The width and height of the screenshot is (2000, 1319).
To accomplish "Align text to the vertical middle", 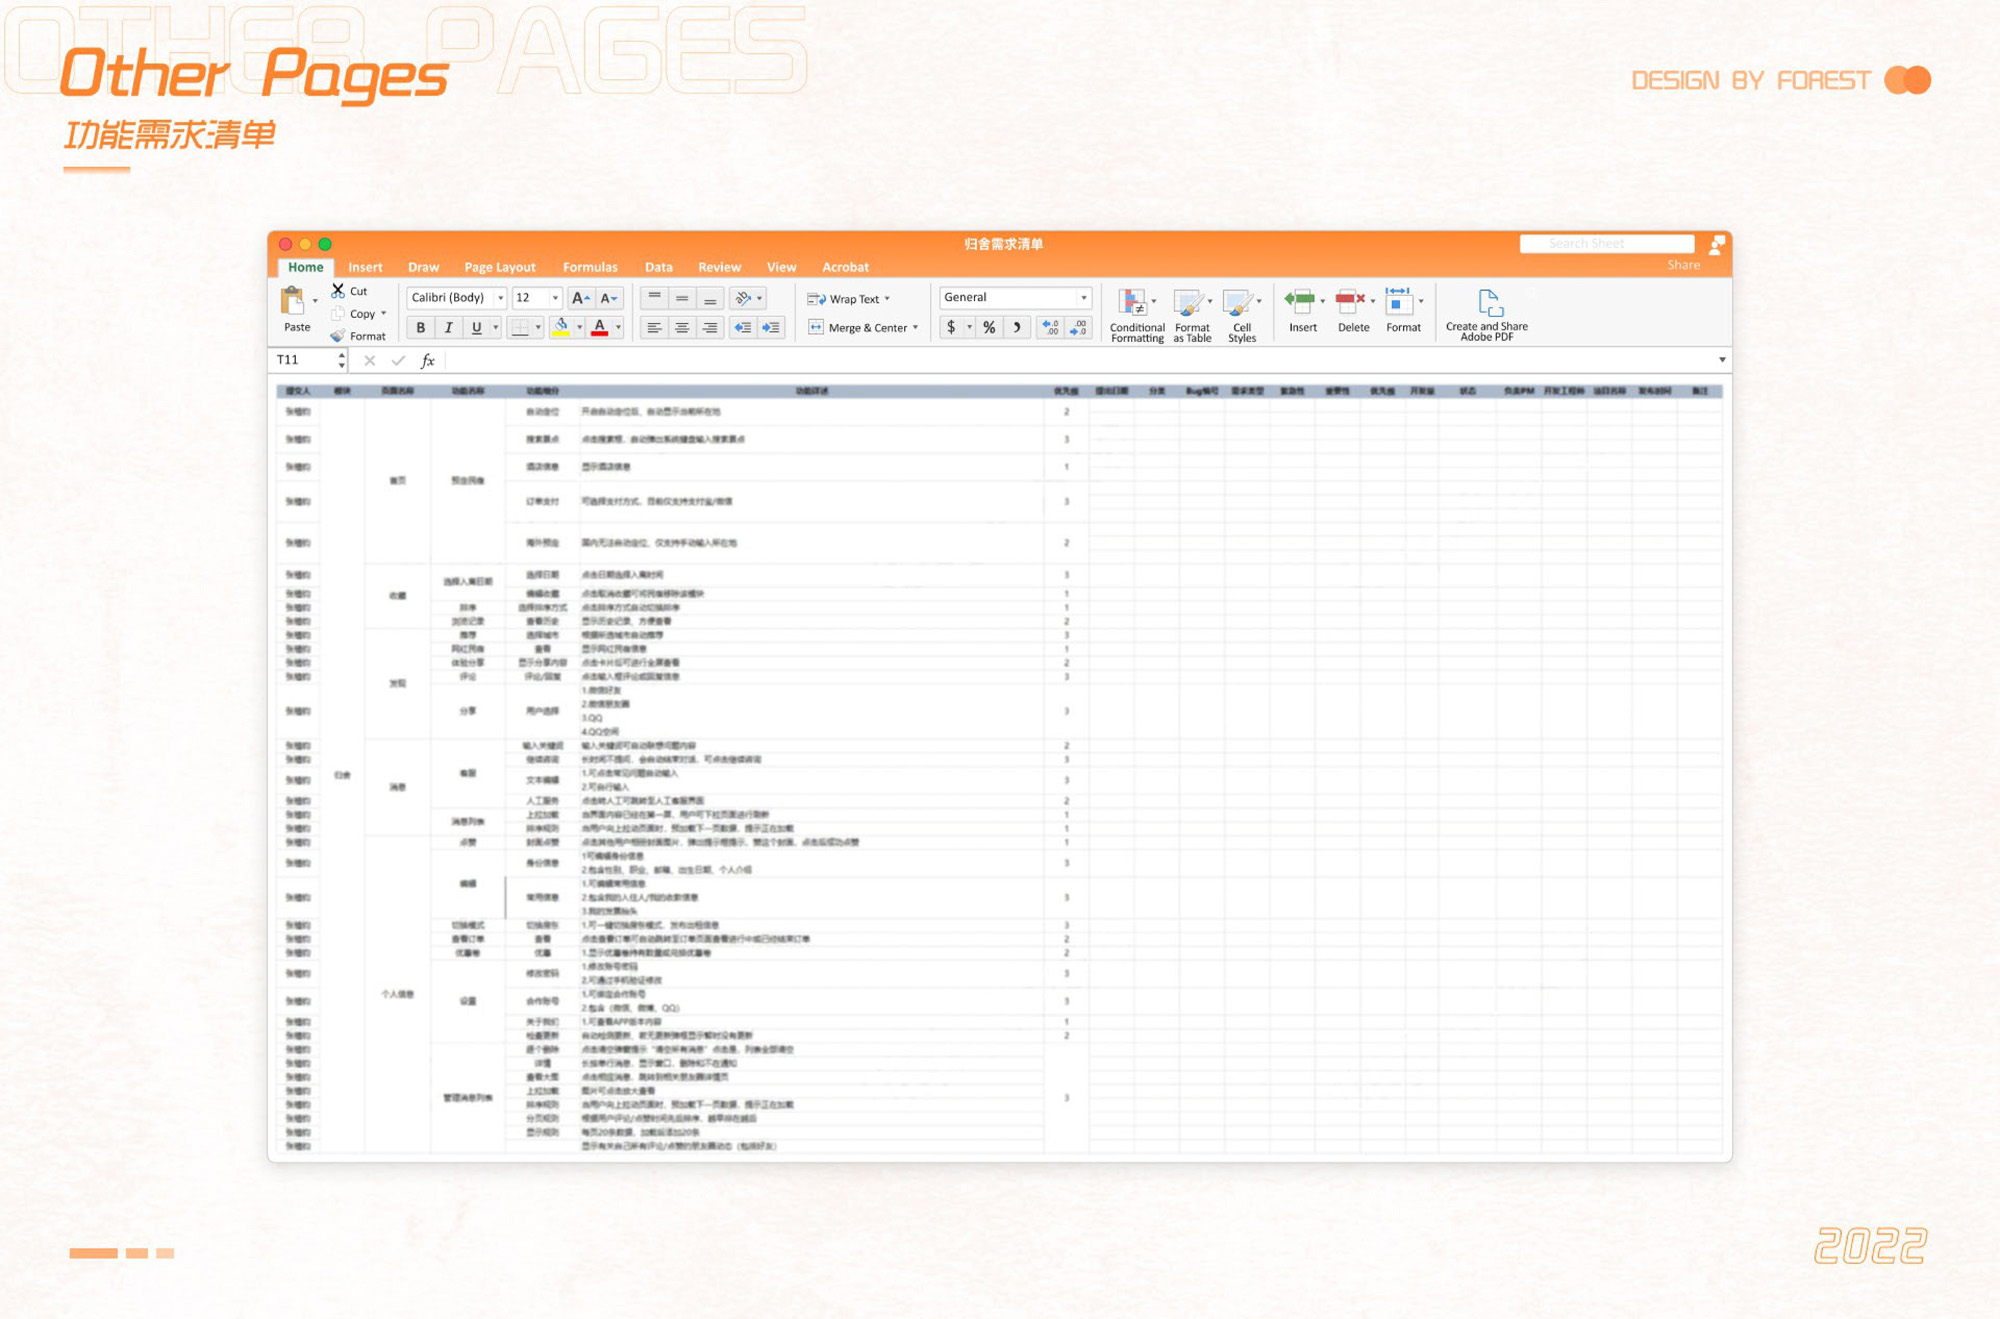I will pos(682,298).
